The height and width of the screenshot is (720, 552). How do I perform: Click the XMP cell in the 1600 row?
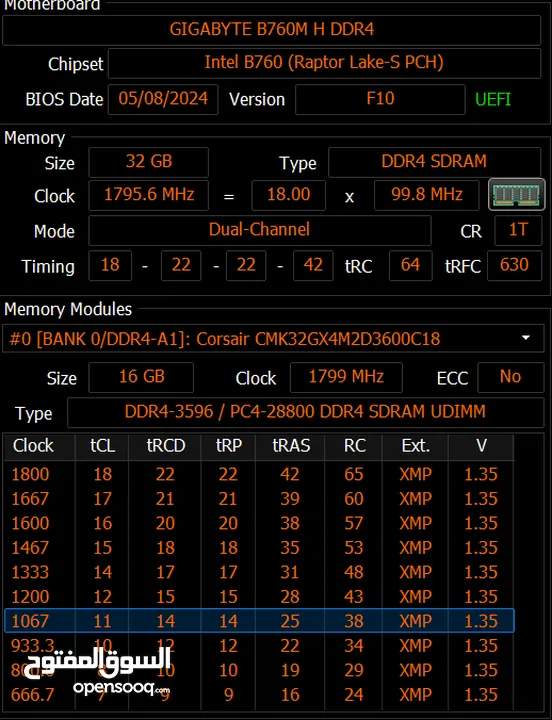(x=415, y=523)
